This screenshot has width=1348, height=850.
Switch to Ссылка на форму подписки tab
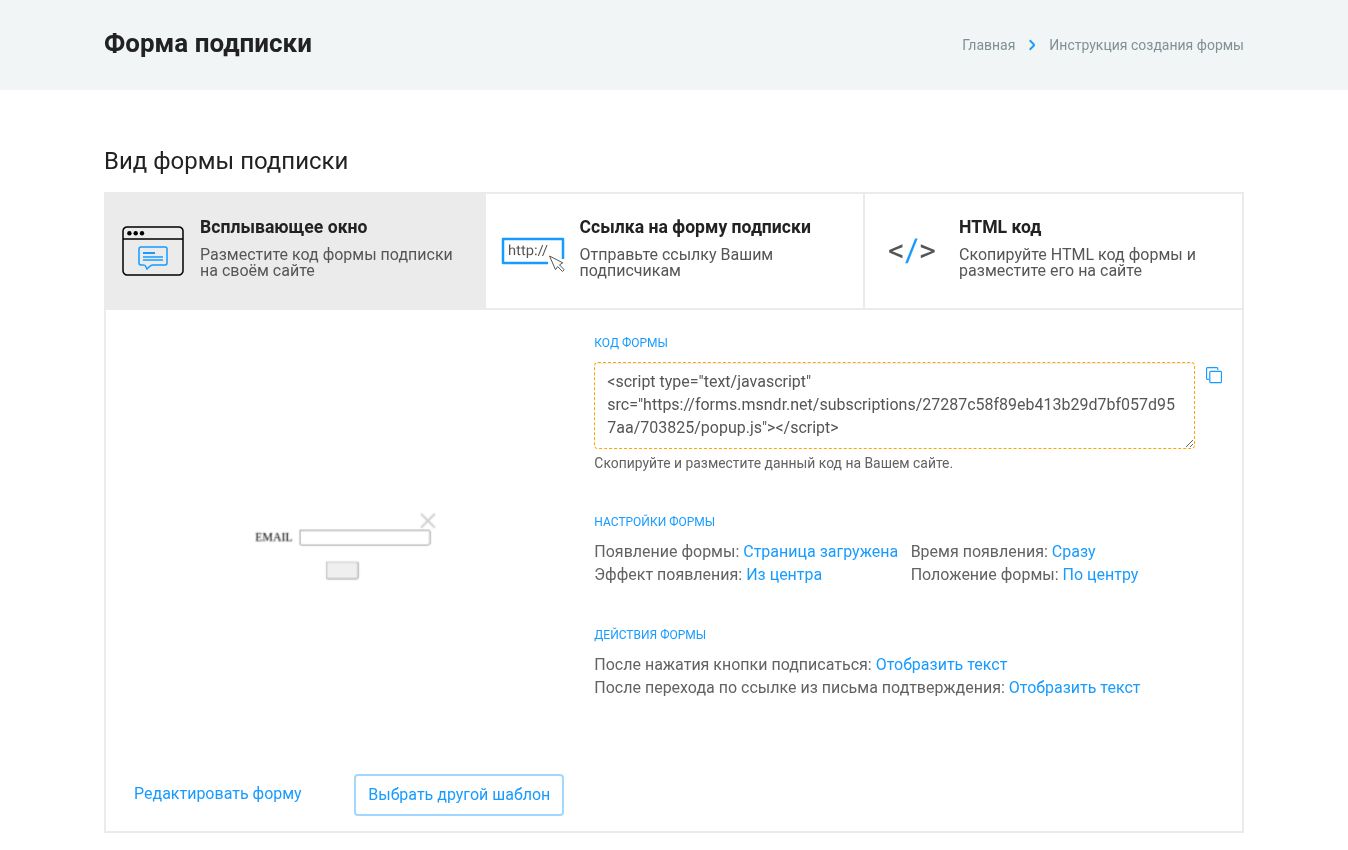(675, 251)
